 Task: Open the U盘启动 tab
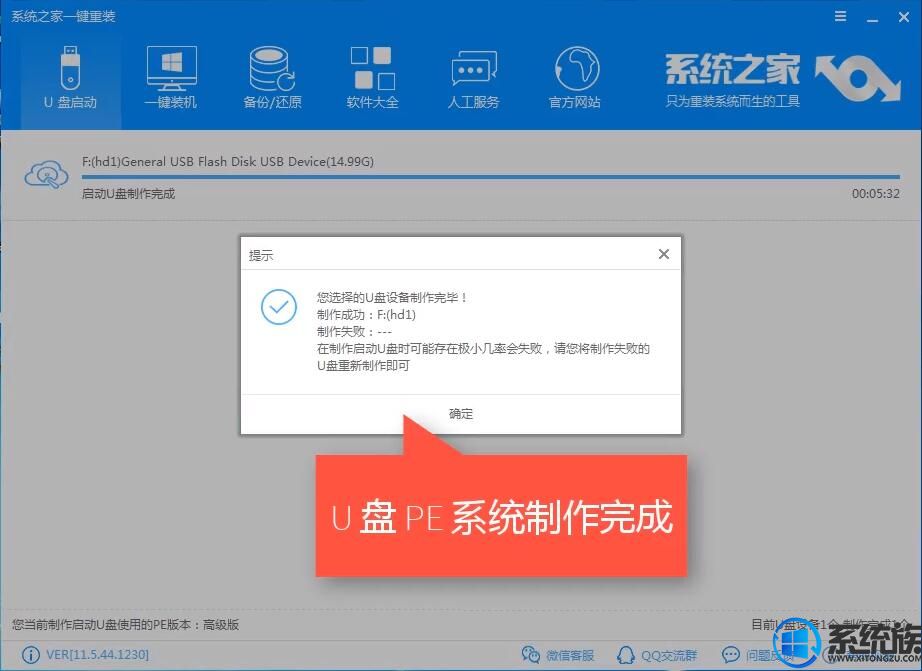(x=71, y=78)
